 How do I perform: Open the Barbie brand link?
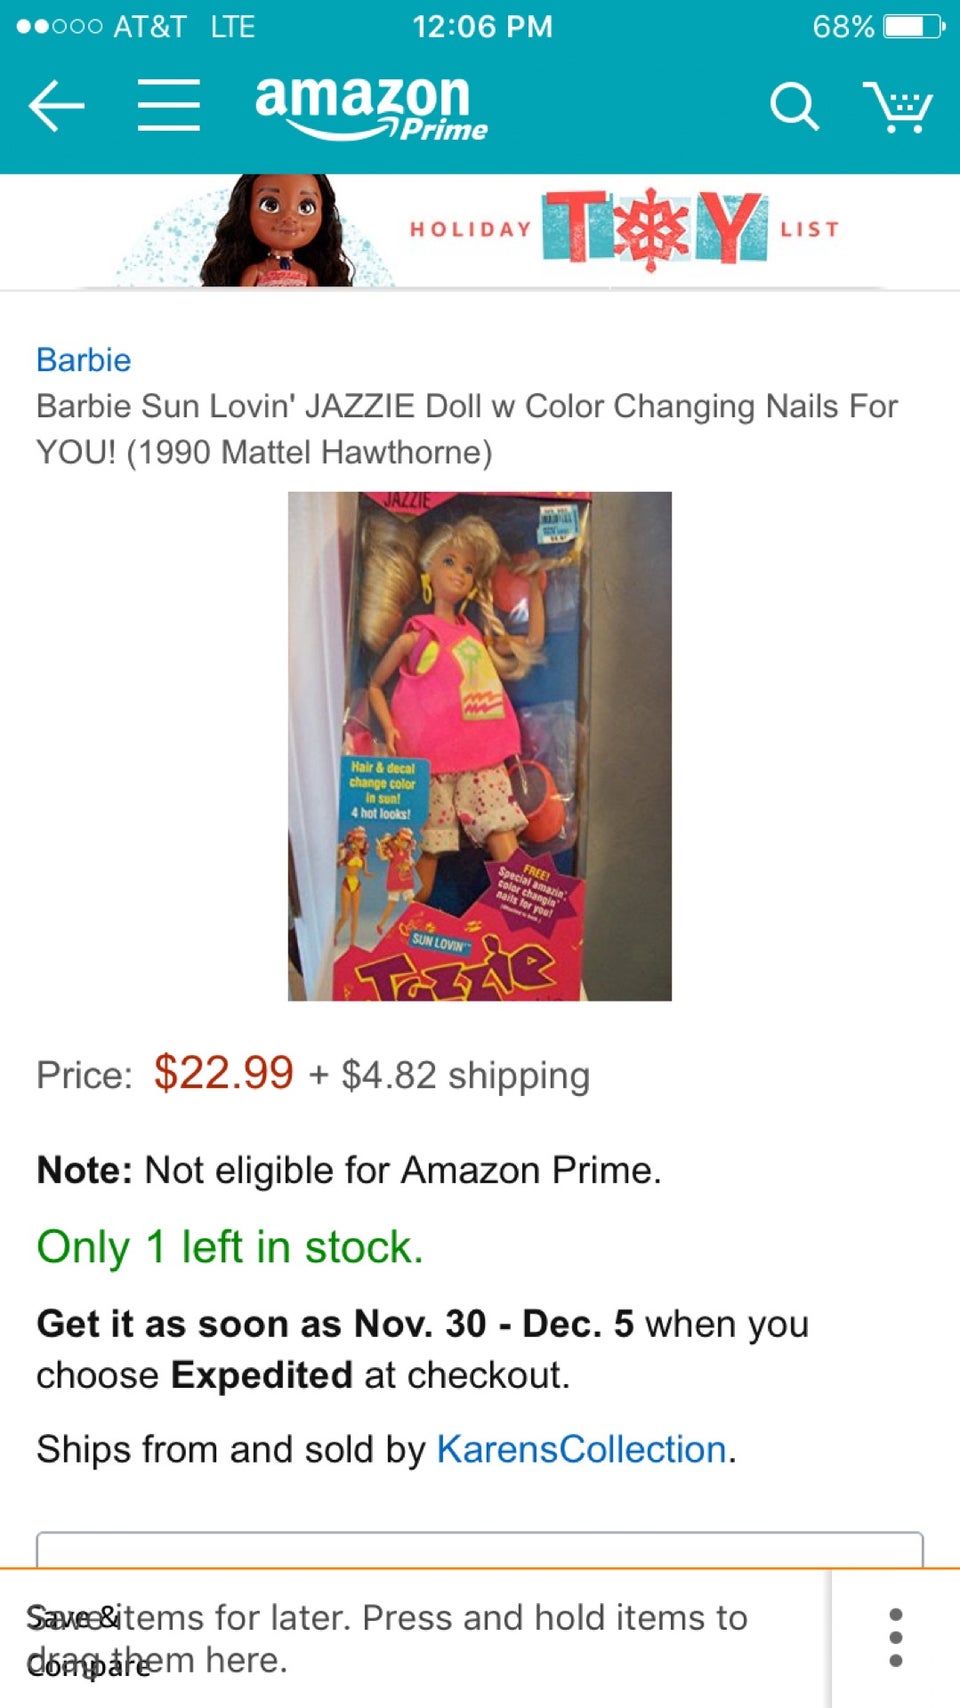pyautogui.click(x=84, y=360)
